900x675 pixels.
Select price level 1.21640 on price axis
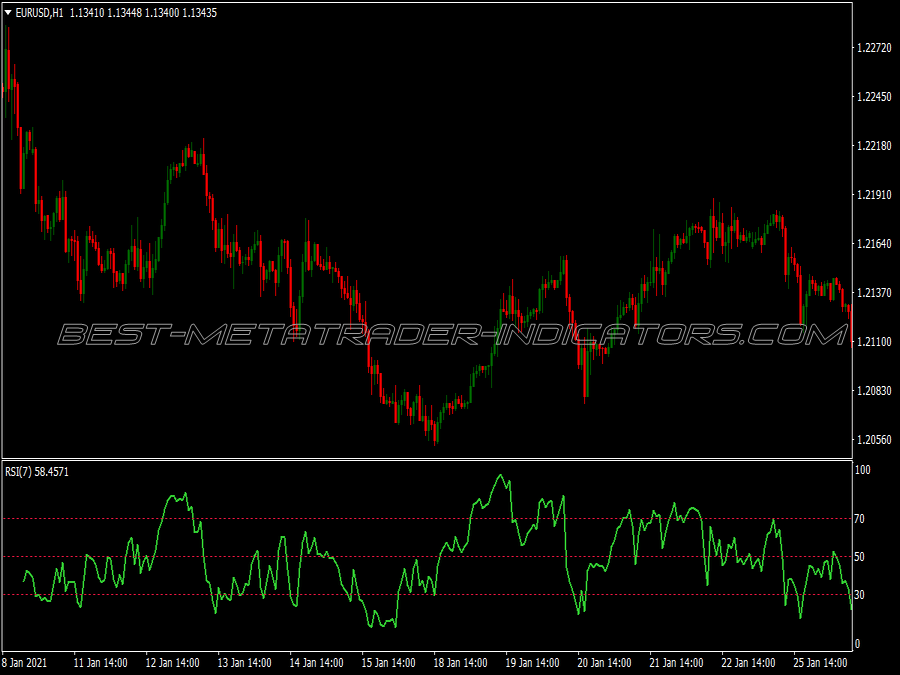tap(874, 244)
